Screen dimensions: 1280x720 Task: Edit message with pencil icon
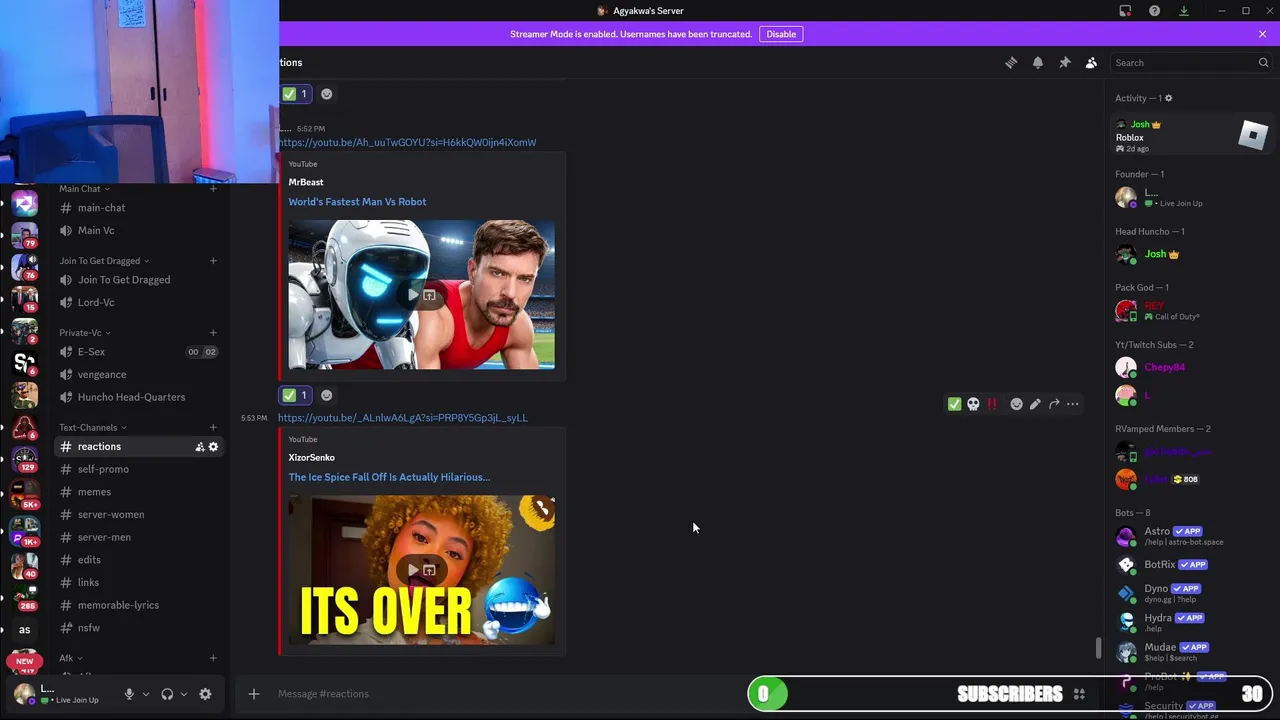click(1035, 404)
